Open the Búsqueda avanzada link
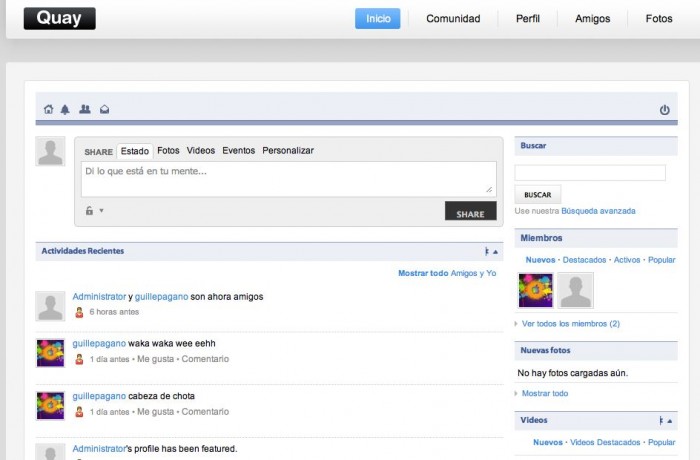Screen dimensions: 700x460 (x=598, y=211)
